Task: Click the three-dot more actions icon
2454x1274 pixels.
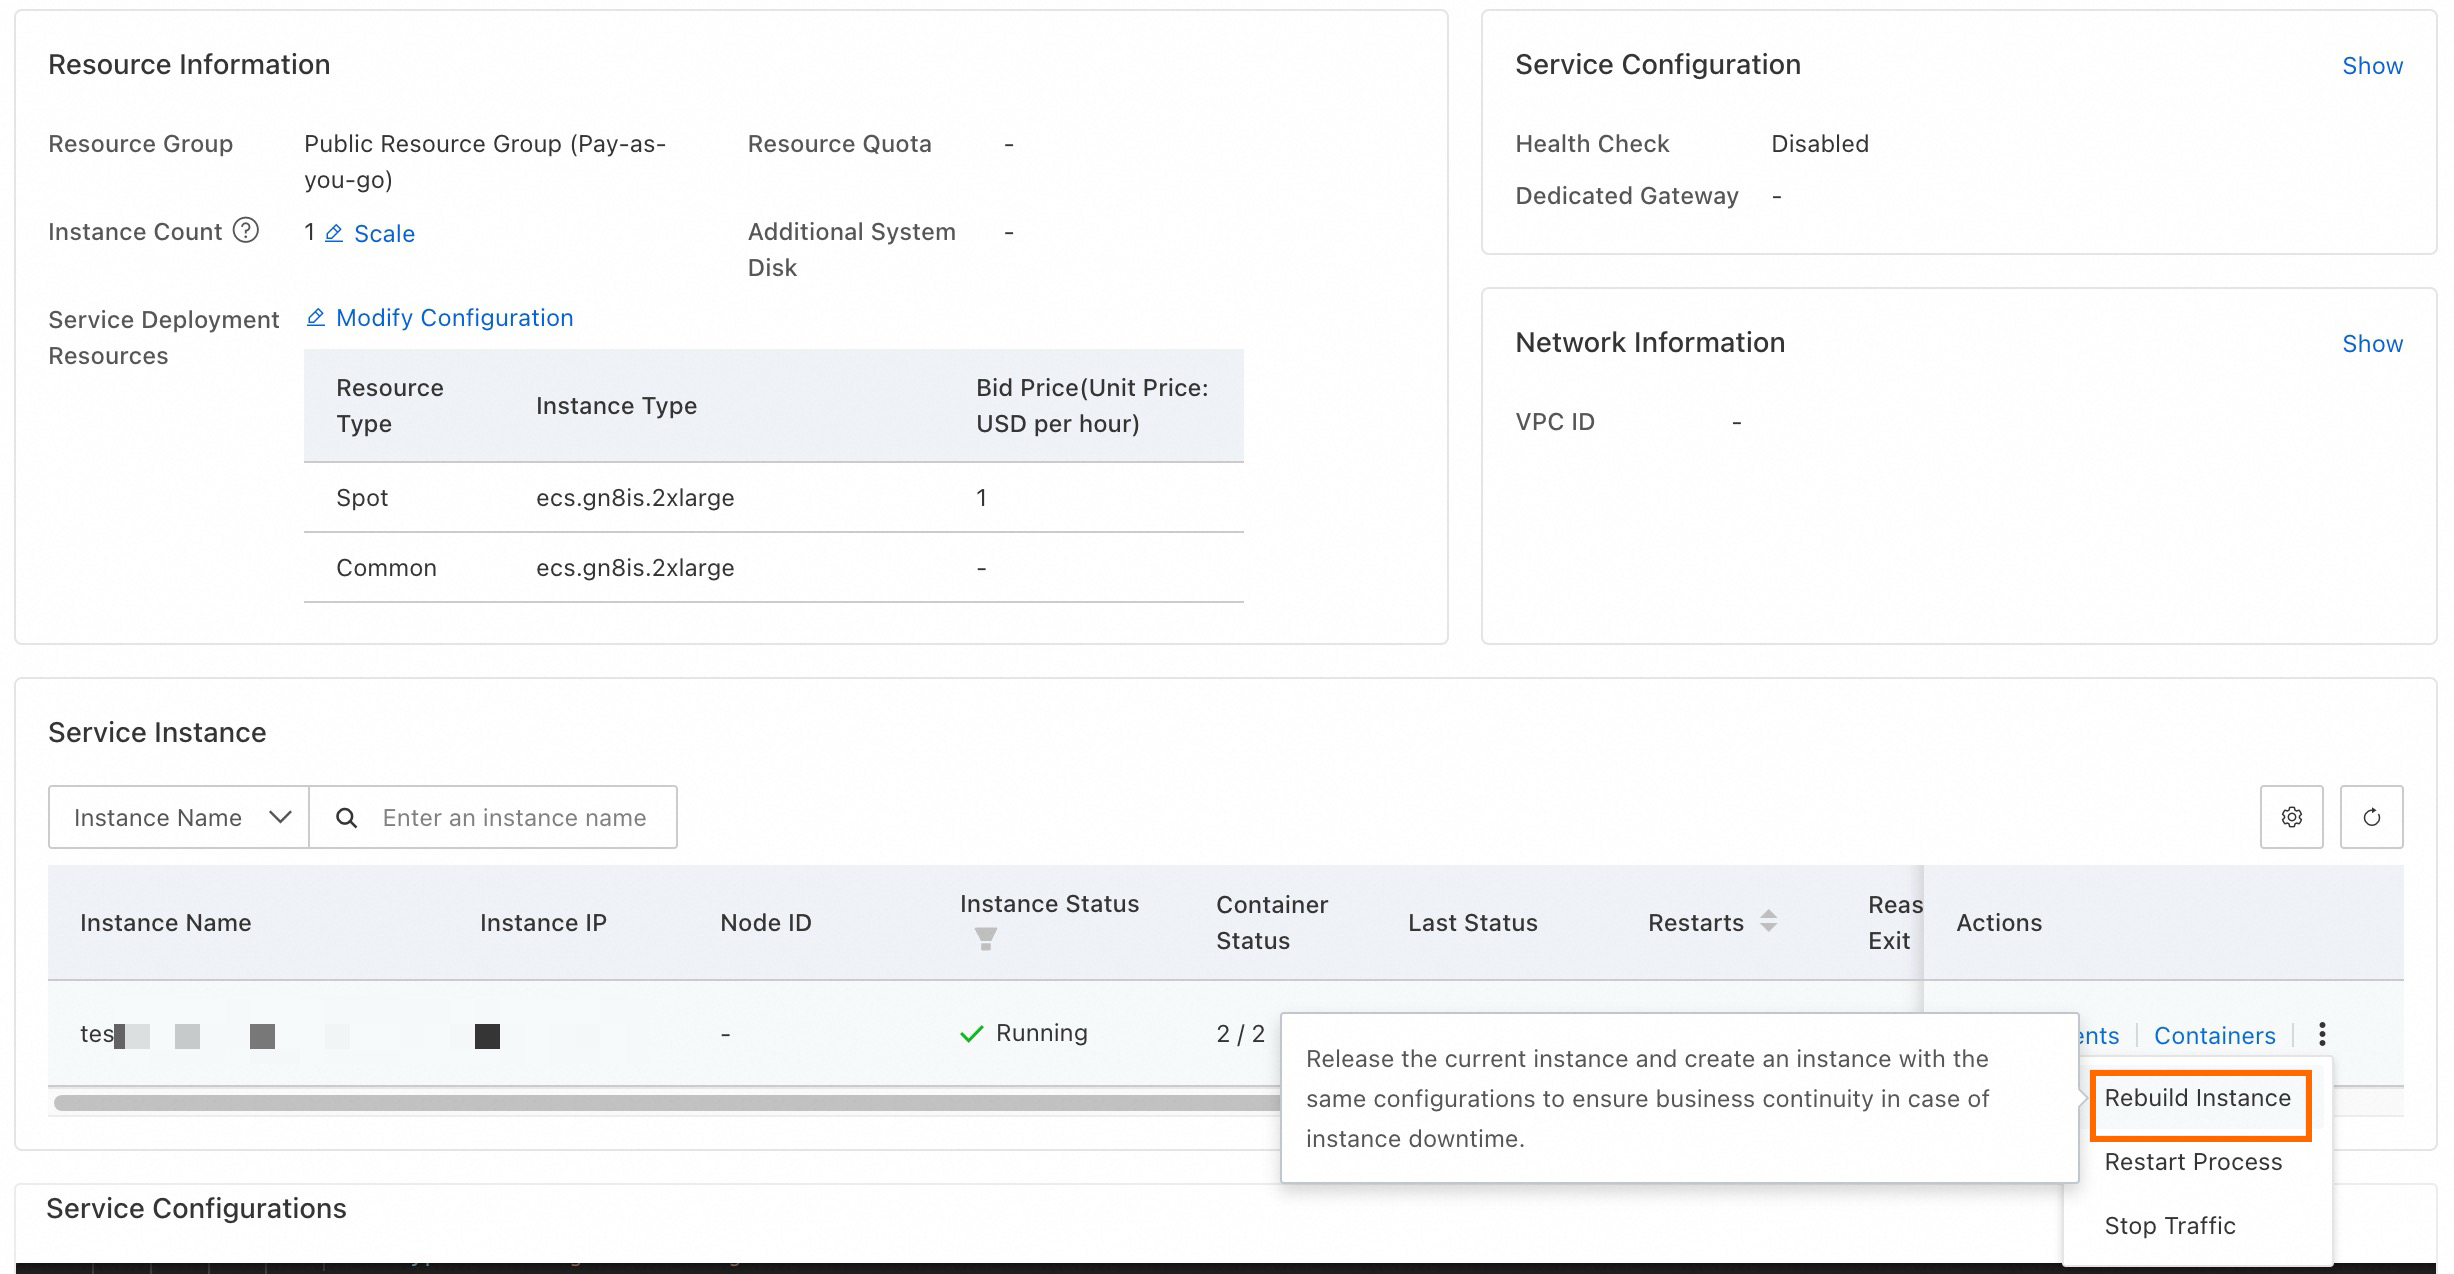Action: [x=2322, y=1034]
